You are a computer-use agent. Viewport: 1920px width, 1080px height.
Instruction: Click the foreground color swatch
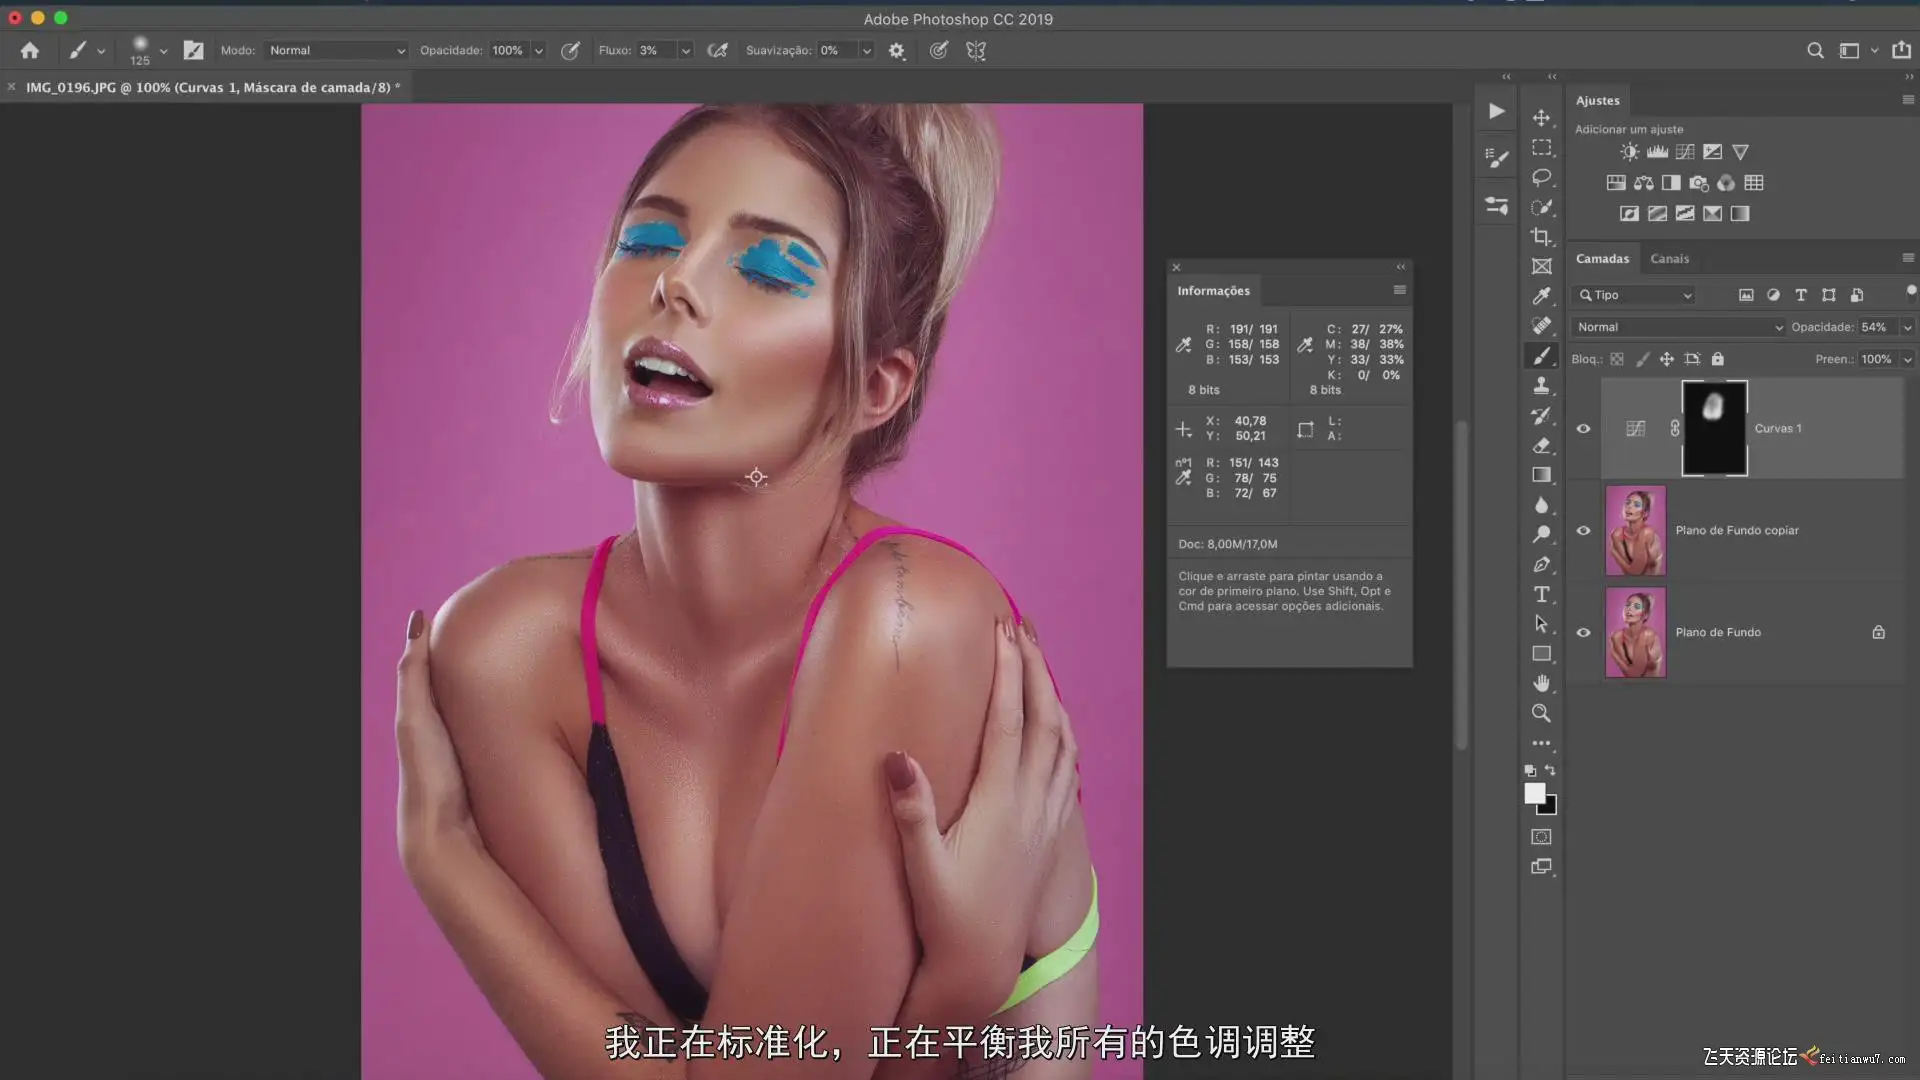[1534, 793]
